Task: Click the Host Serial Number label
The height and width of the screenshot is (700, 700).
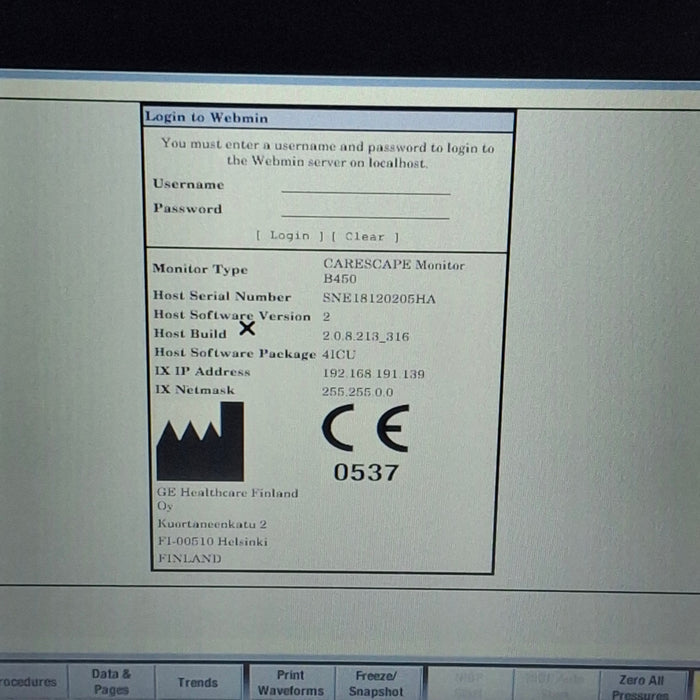Action: click(222, 296)
